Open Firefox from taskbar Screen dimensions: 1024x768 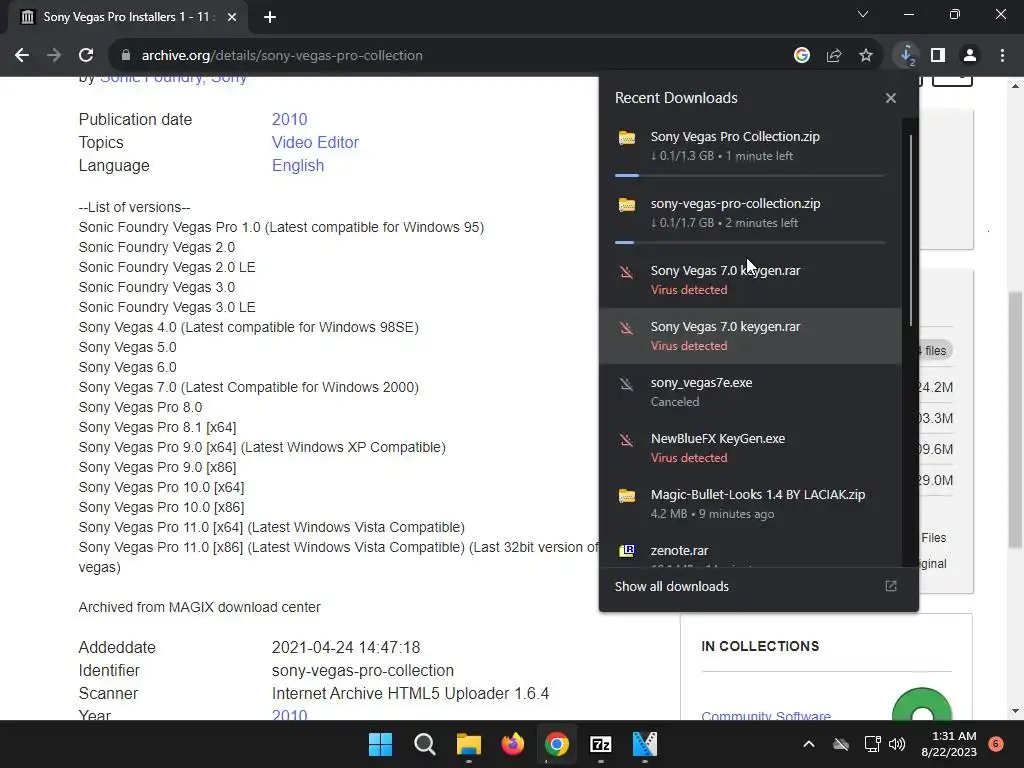[513, 744]
